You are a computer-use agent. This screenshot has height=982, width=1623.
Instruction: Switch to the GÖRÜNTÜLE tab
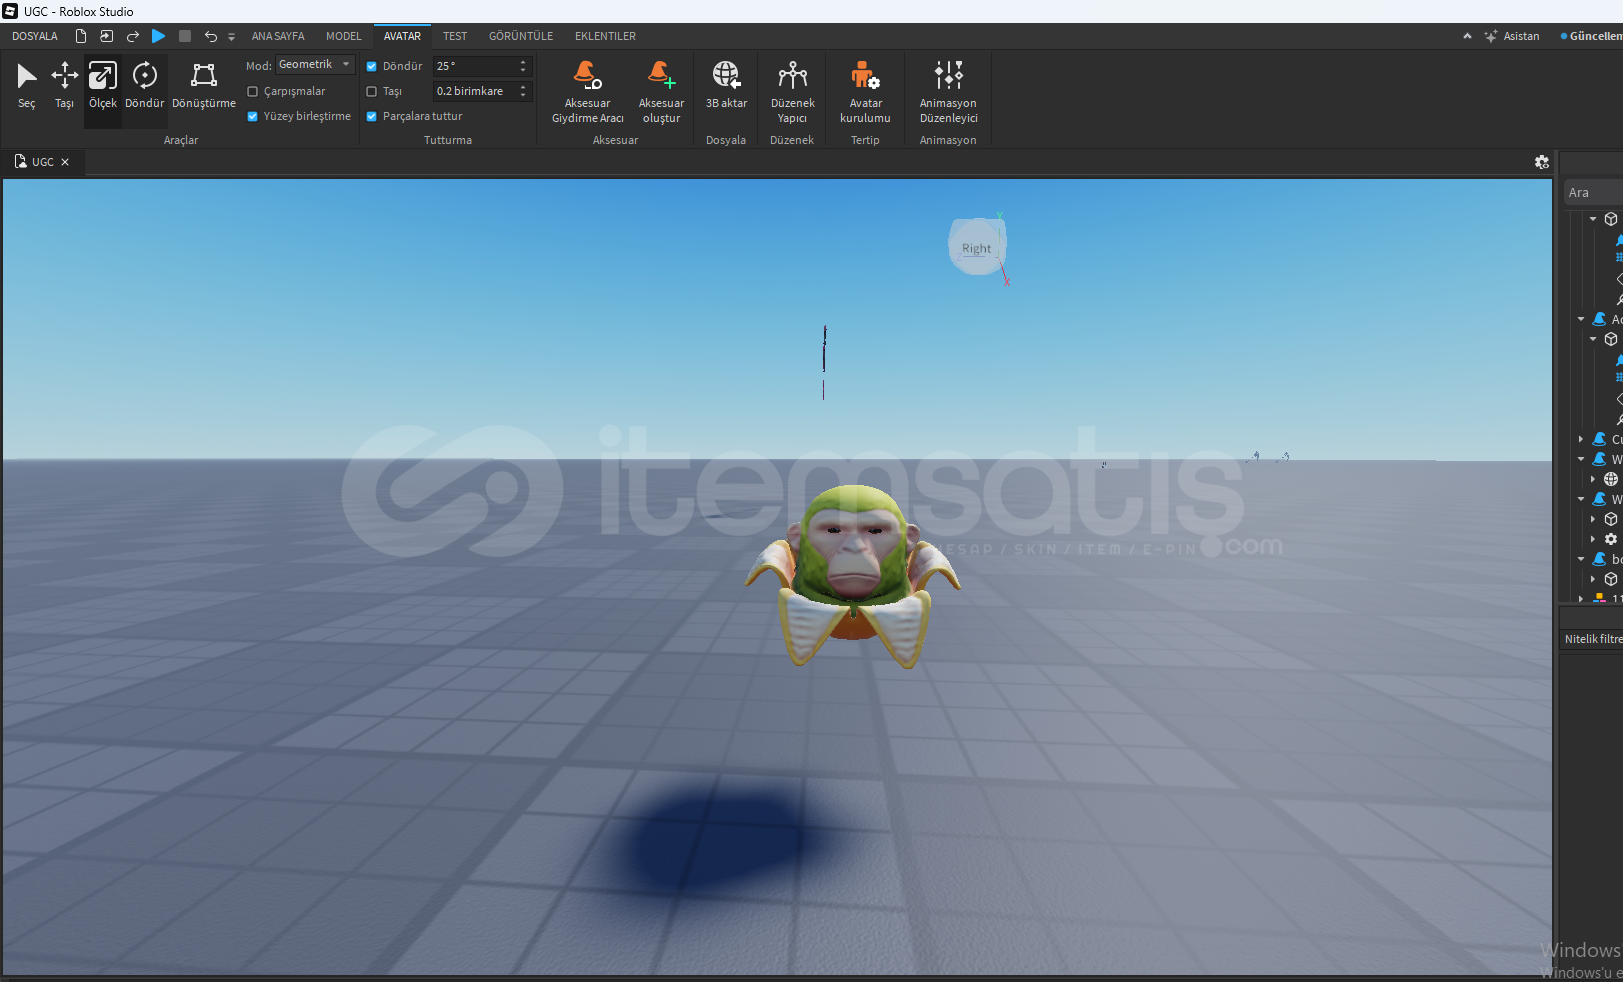point(521,36)
